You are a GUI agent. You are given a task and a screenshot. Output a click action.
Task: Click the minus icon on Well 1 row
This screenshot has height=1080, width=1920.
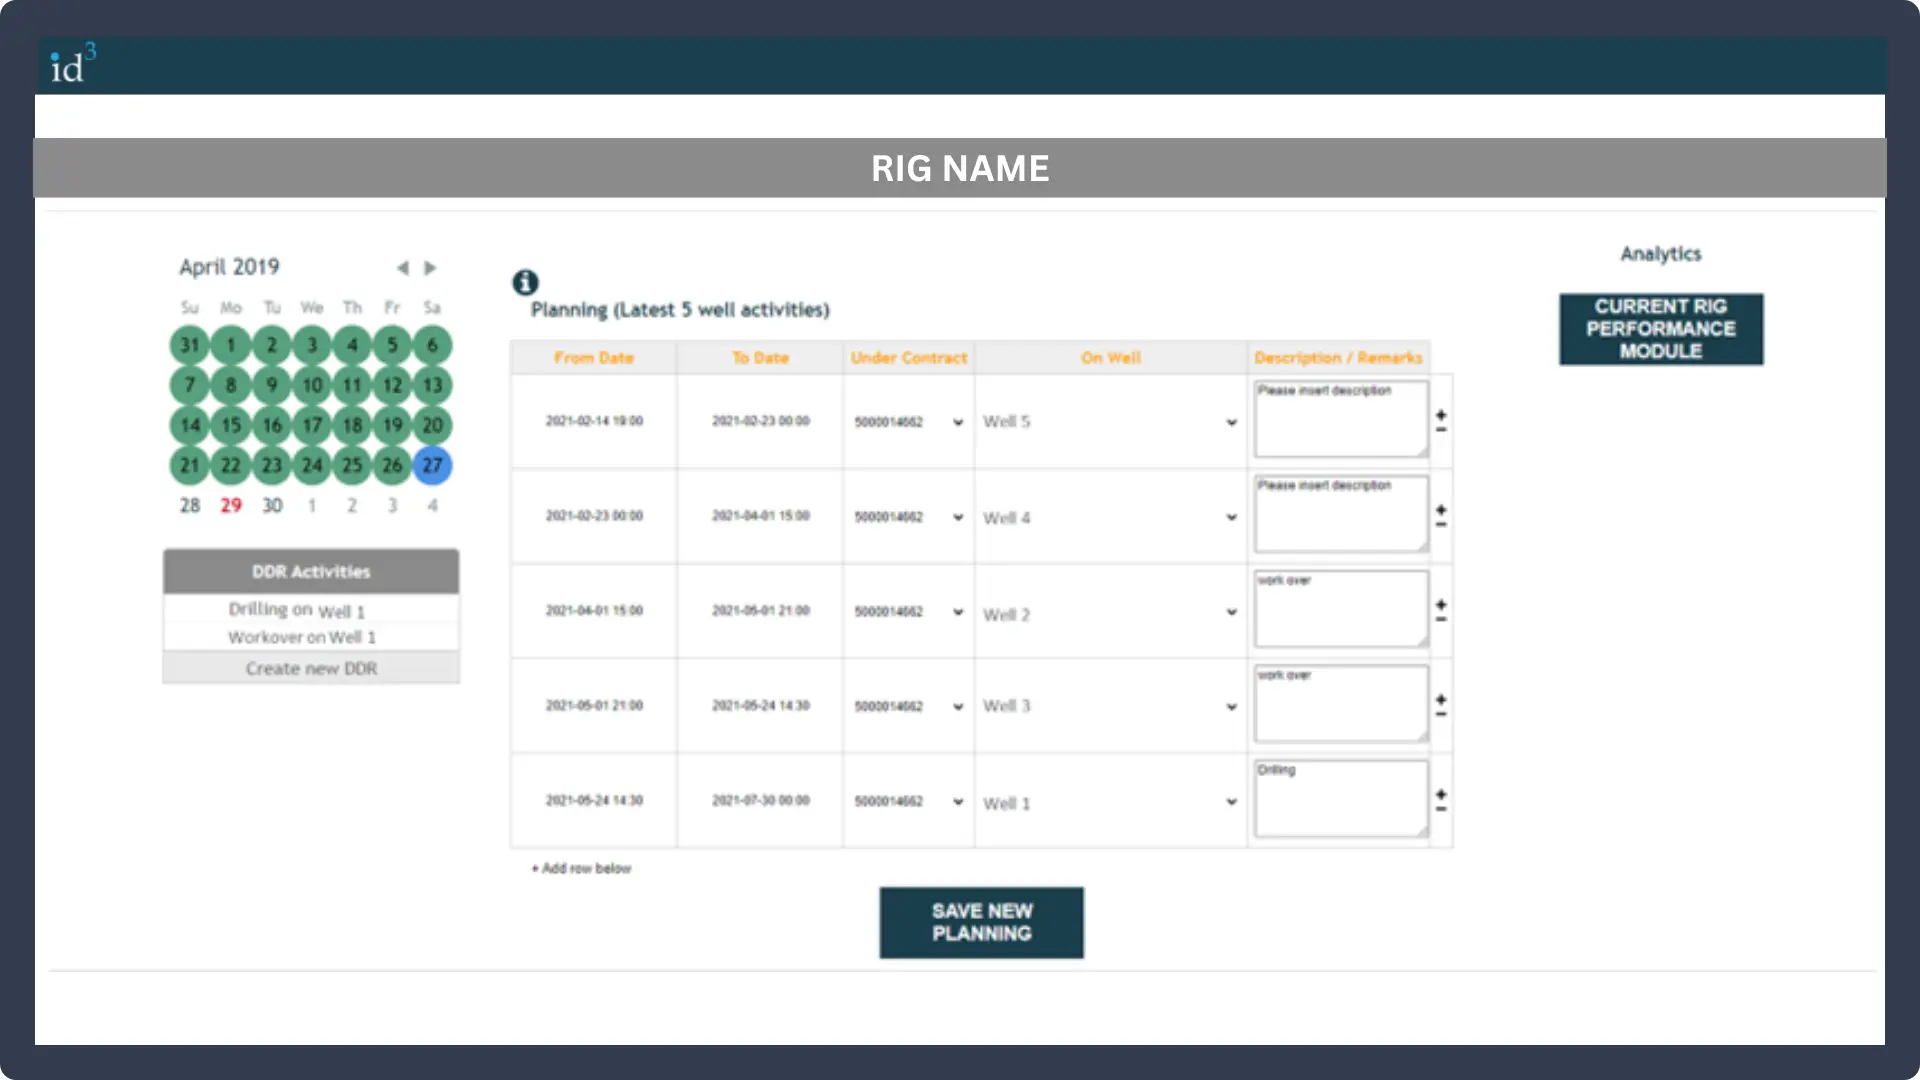1441,808
